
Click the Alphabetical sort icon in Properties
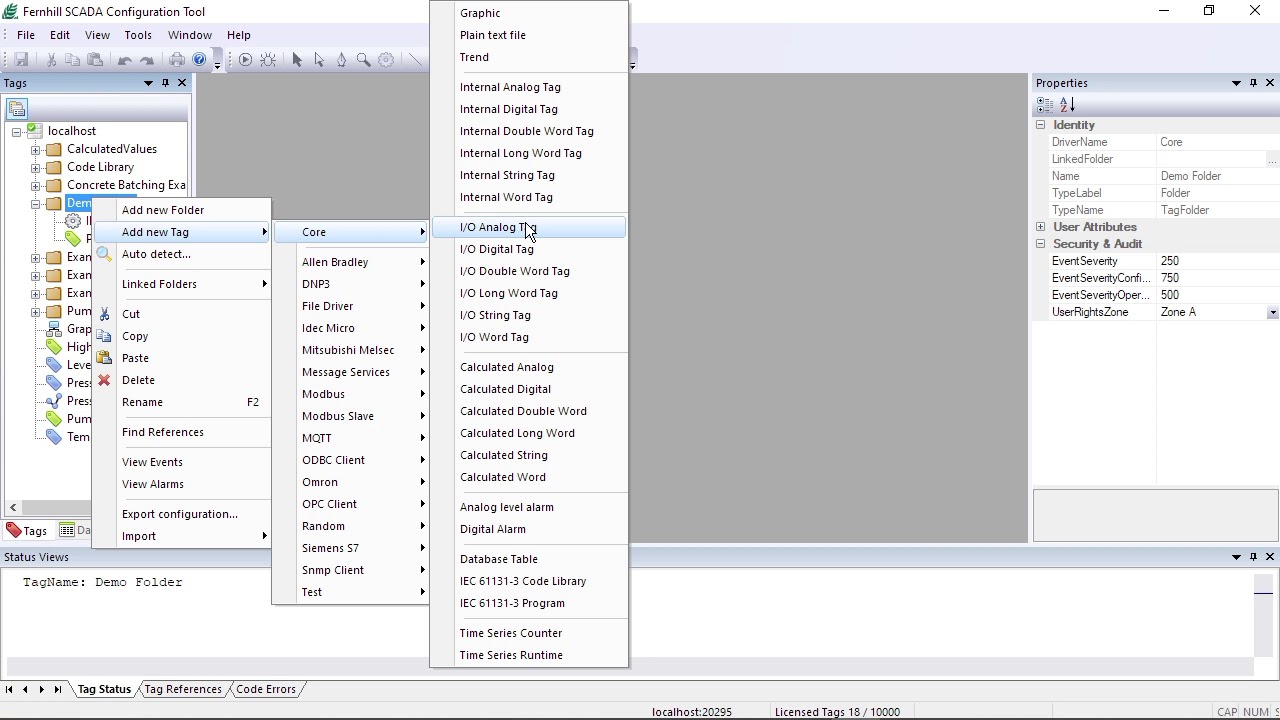[1067, 105]
